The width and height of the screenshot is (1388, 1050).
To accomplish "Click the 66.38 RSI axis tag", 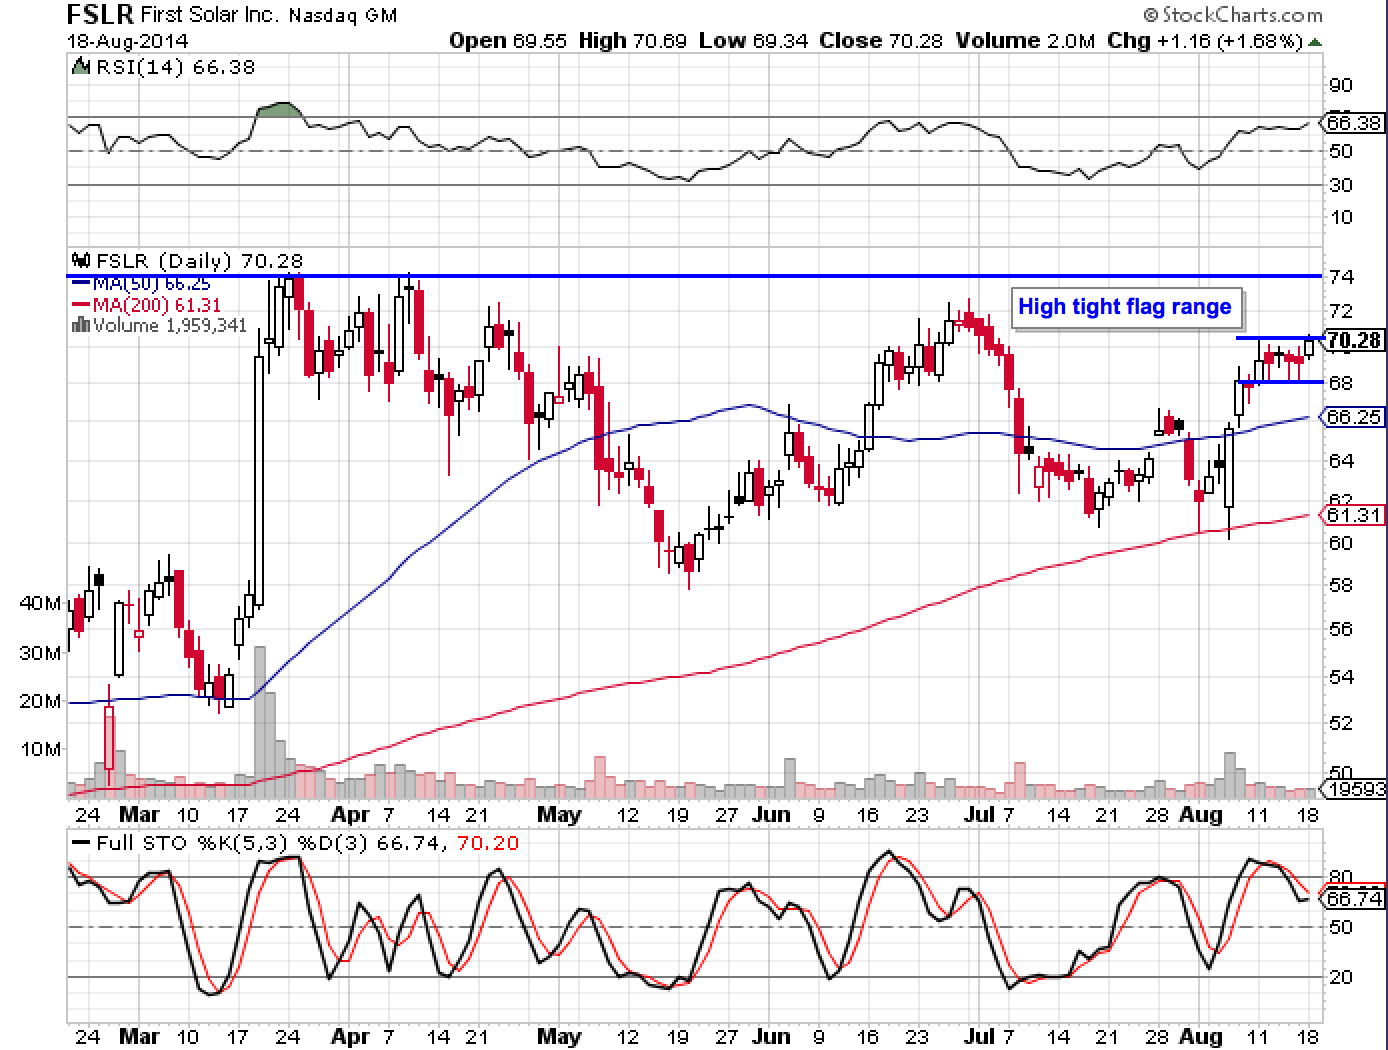I will pos(1353,123).
